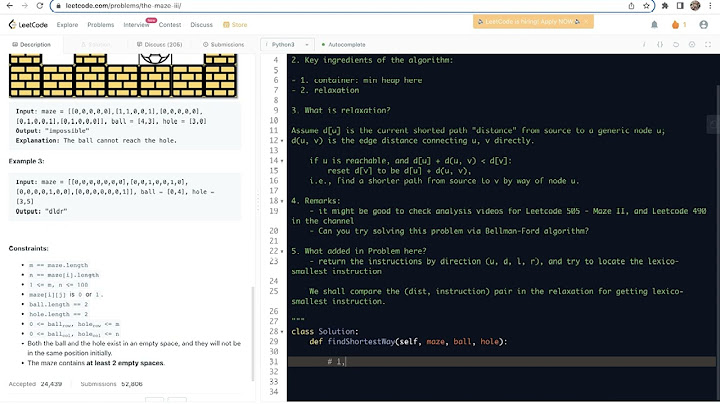This screenshot has width=720, height=404.
Task: Click LeetCode is hiring banner
Action: tap(529, 22)
